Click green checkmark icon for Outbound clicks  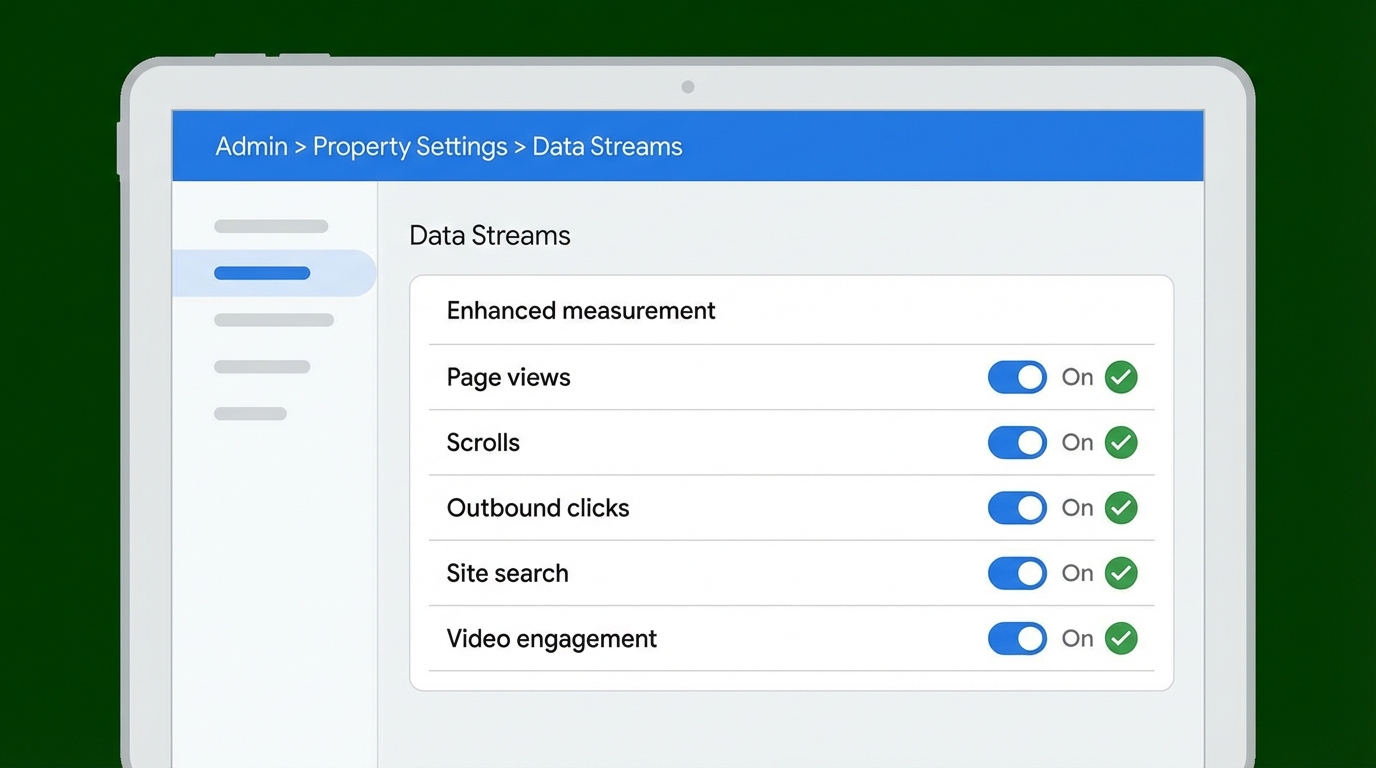coord(1121,508)
